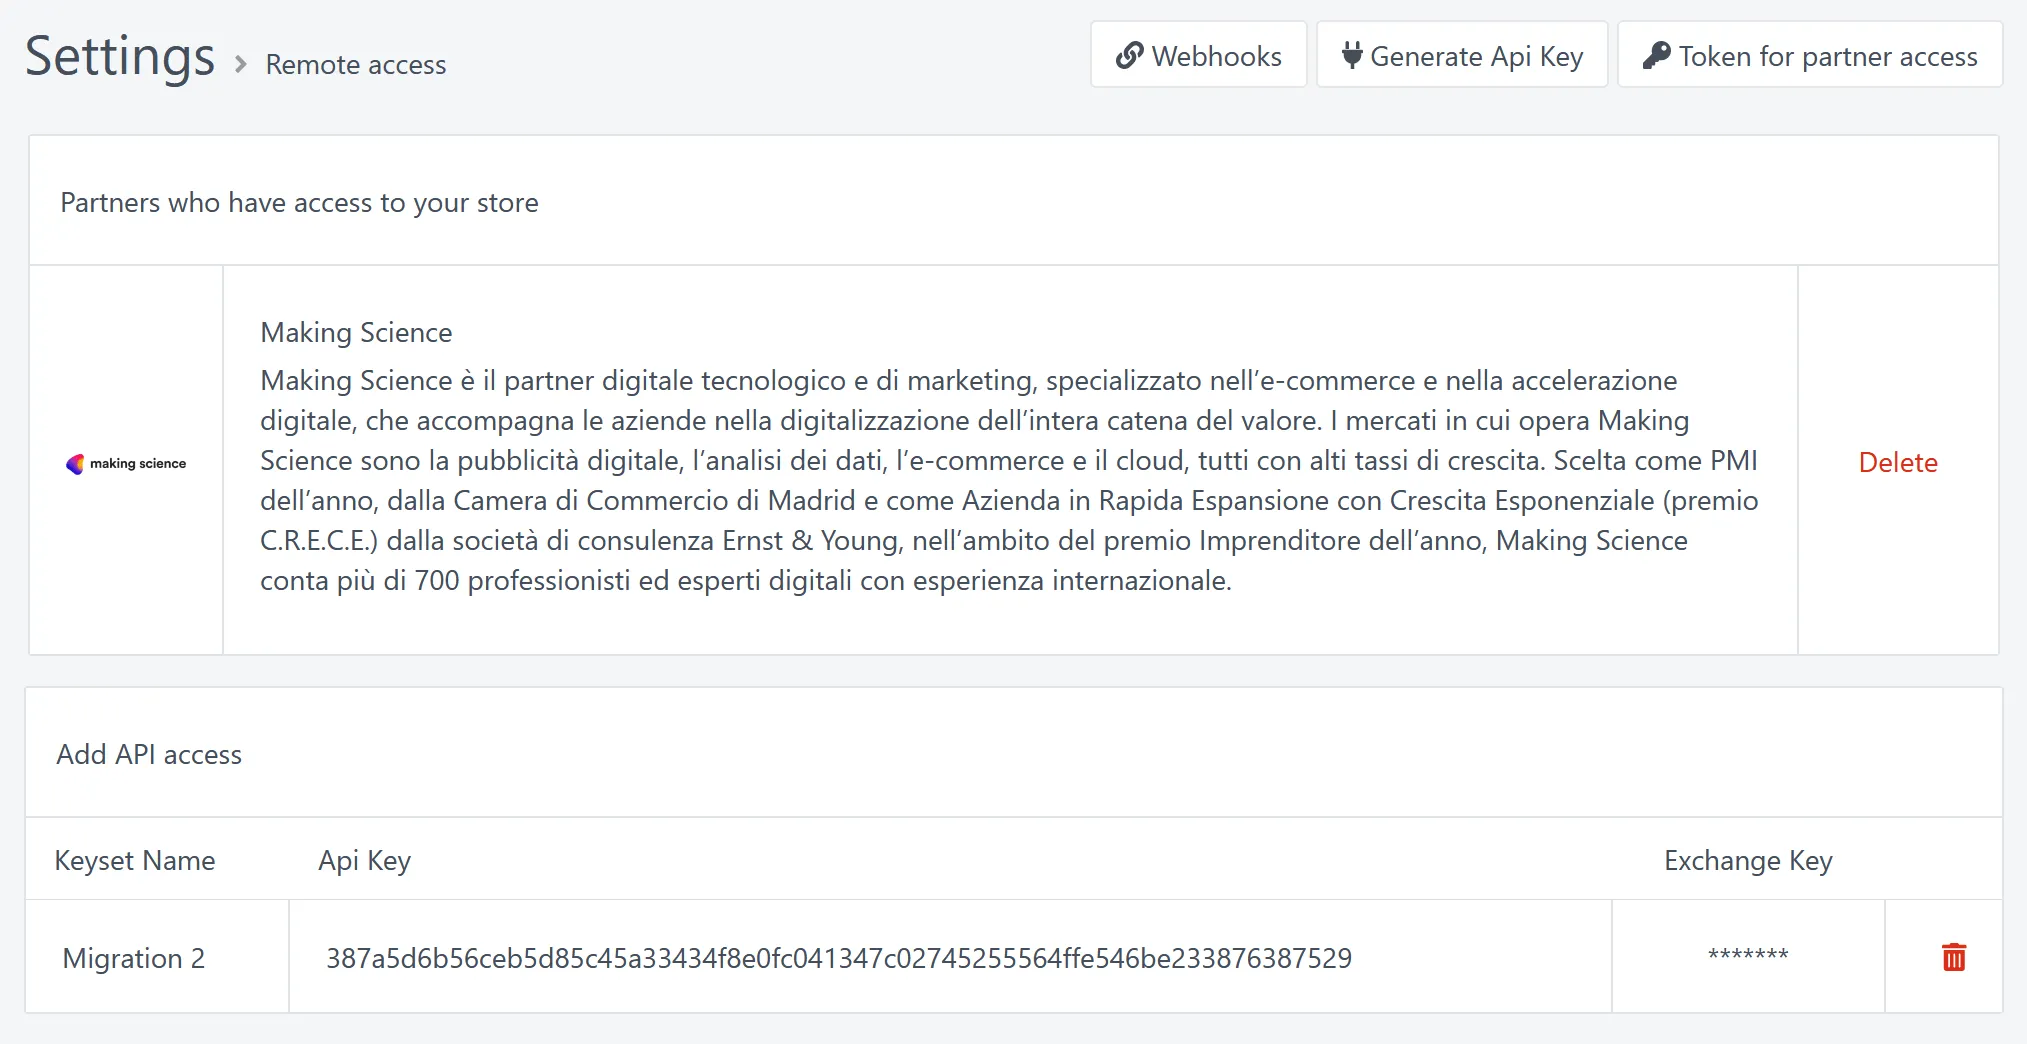Click the trash icon for Migration 2
Viewport: 2027px width, 1044px height.
pyautogui.click(x=1953, y=957)
